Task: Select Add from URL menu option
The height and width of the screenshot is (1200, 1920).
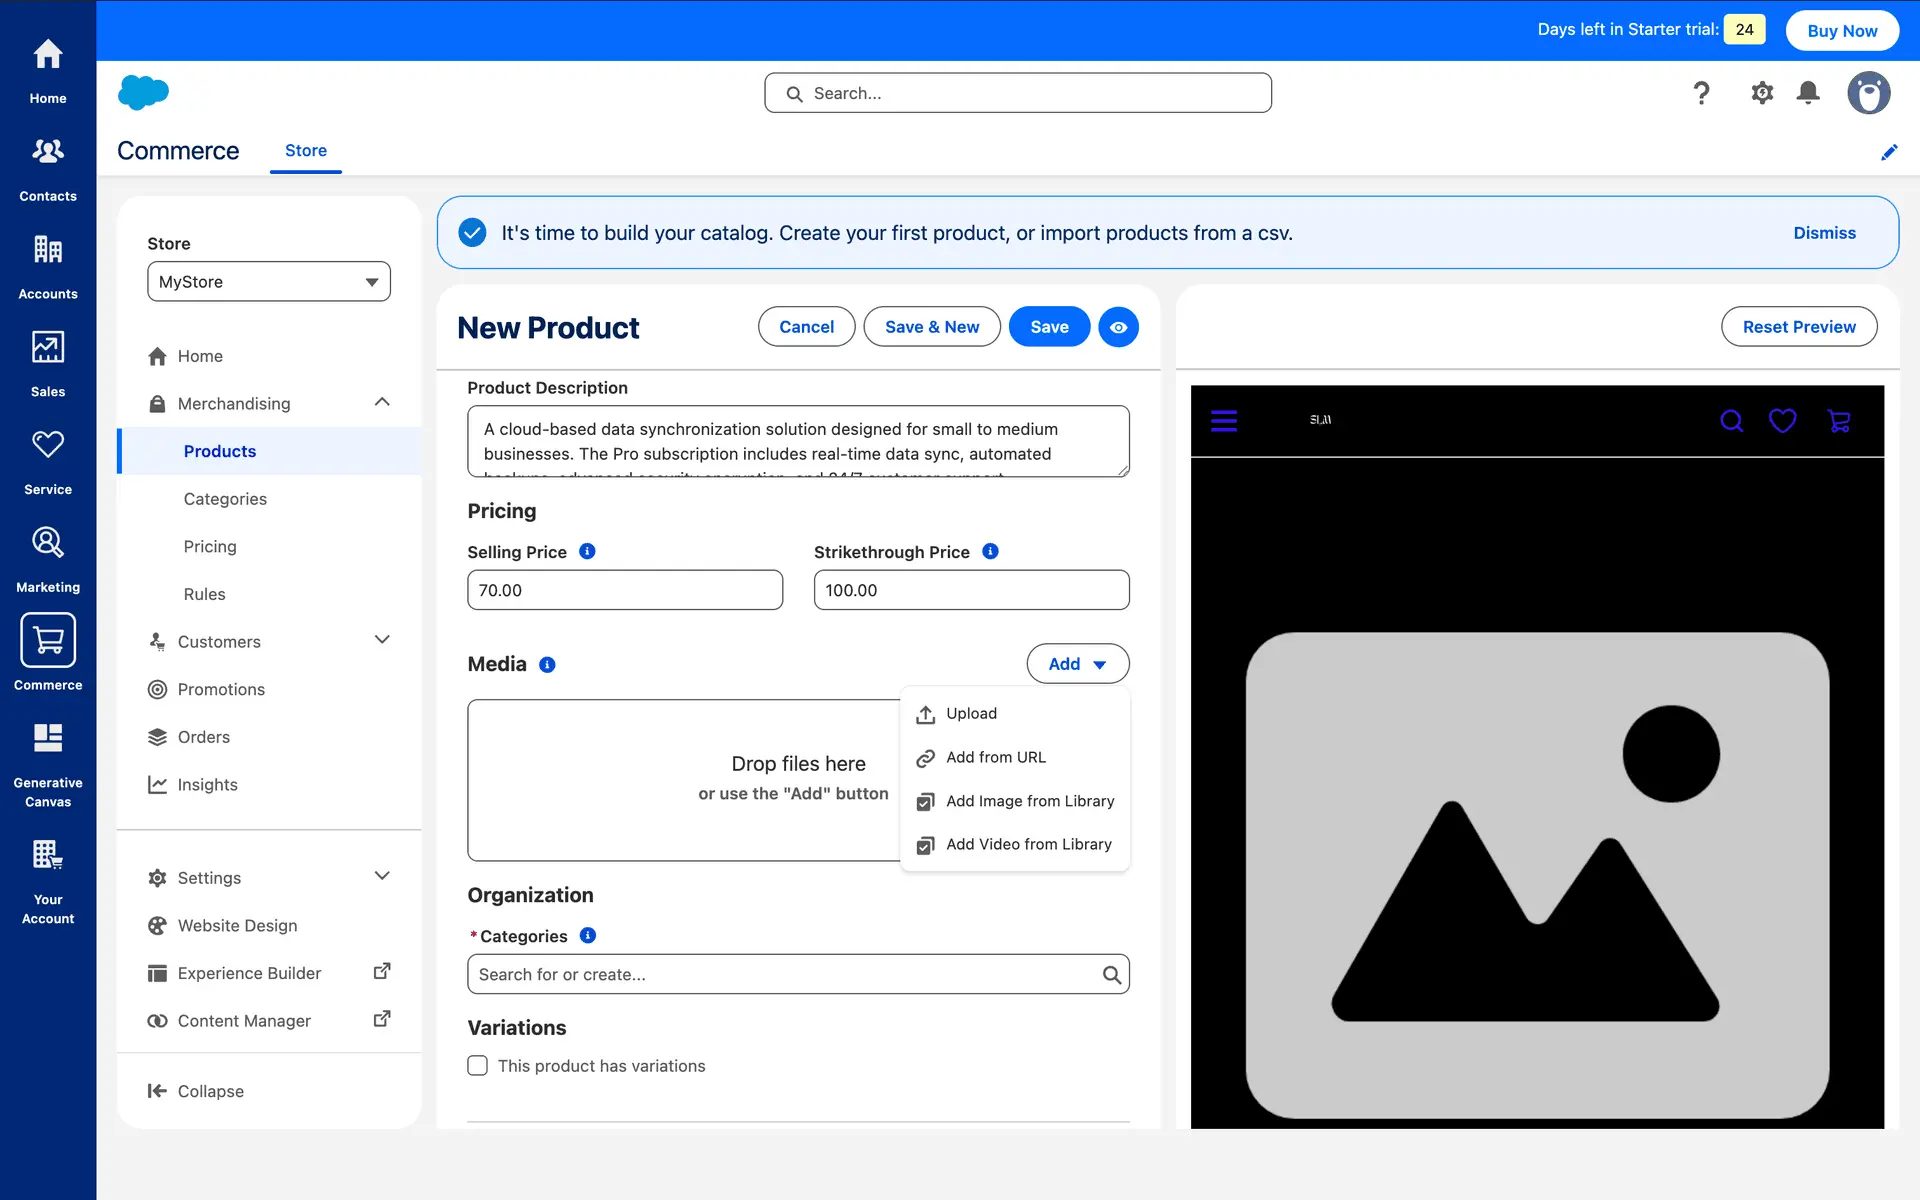Action: [995, 758]
